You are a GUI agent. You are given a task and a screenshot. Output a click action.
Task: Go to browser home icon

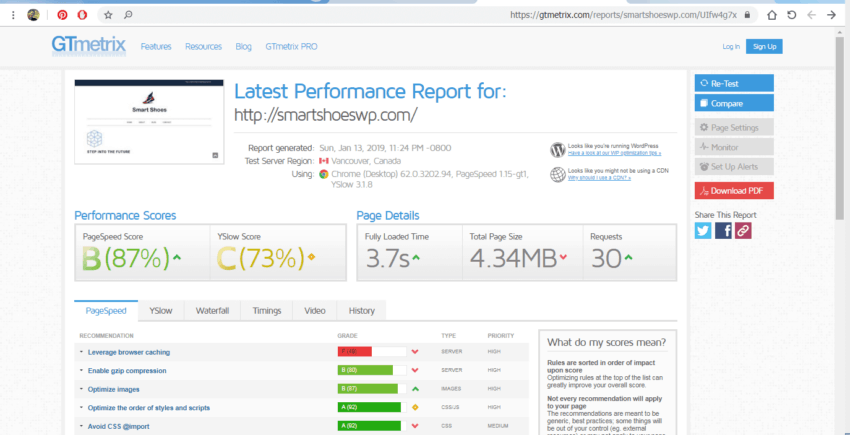(x=772, y=15)
